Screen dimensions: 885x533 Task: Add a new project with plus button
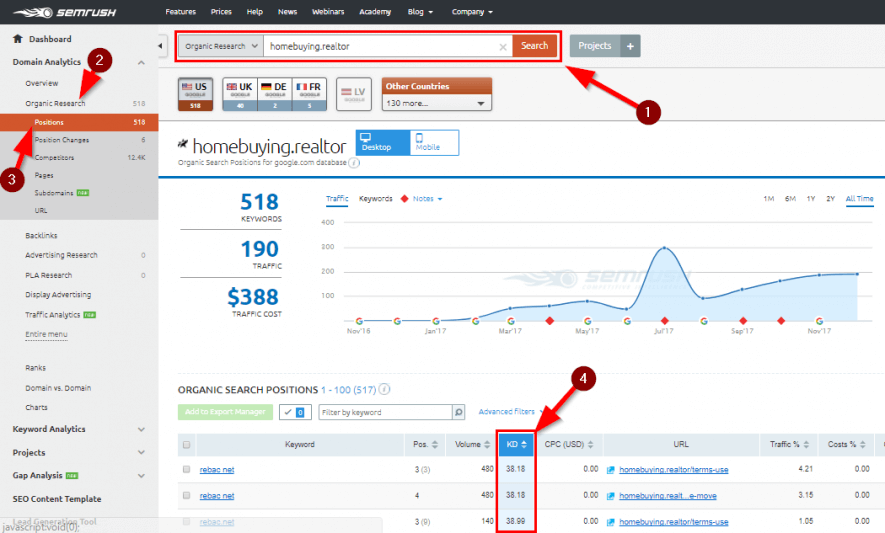coord(630,46)
